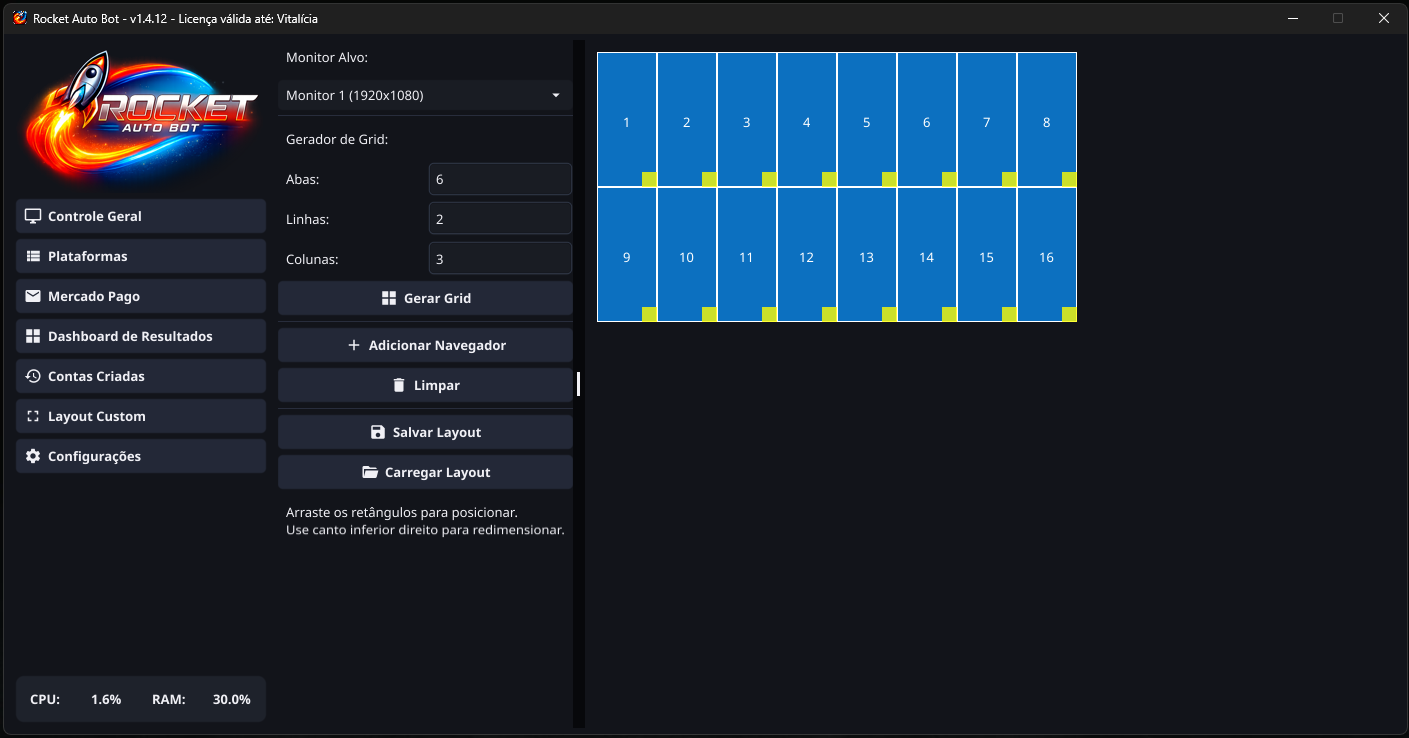The image size is (1409, 738).
Task: Click the Abas input field
Action: point(500,178)
